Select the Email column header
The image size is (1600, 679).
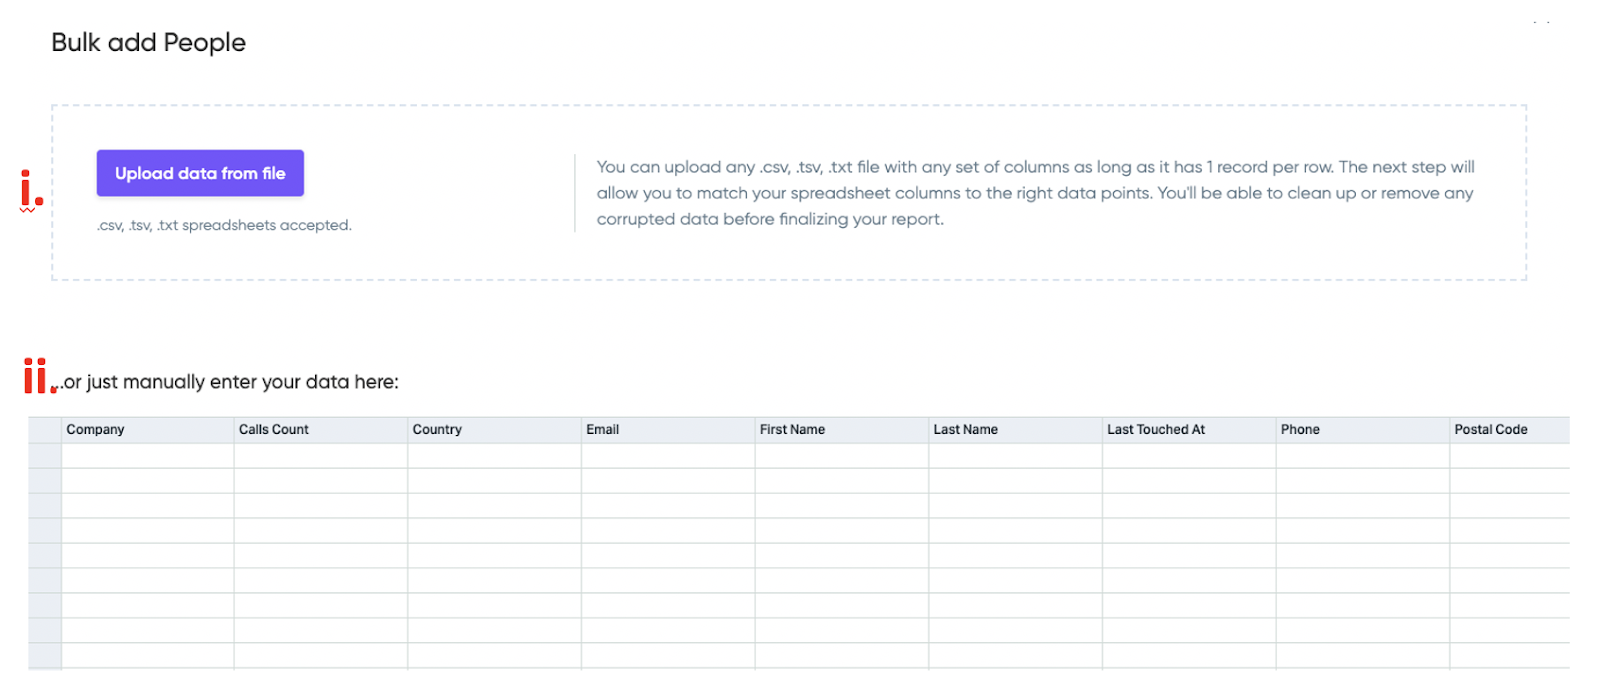tap(668, 430)
